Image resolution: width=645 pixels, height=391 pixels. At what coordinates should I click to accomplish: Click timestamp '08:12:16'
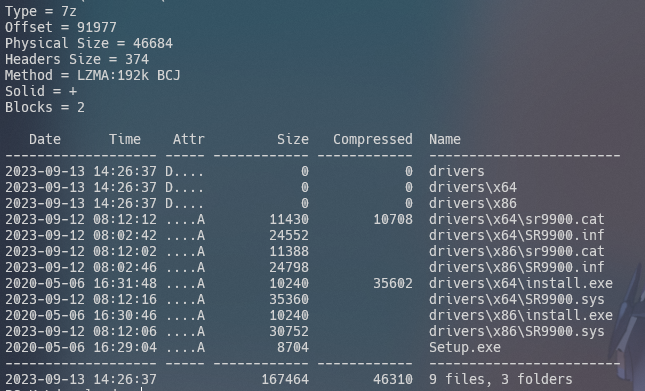125,300
